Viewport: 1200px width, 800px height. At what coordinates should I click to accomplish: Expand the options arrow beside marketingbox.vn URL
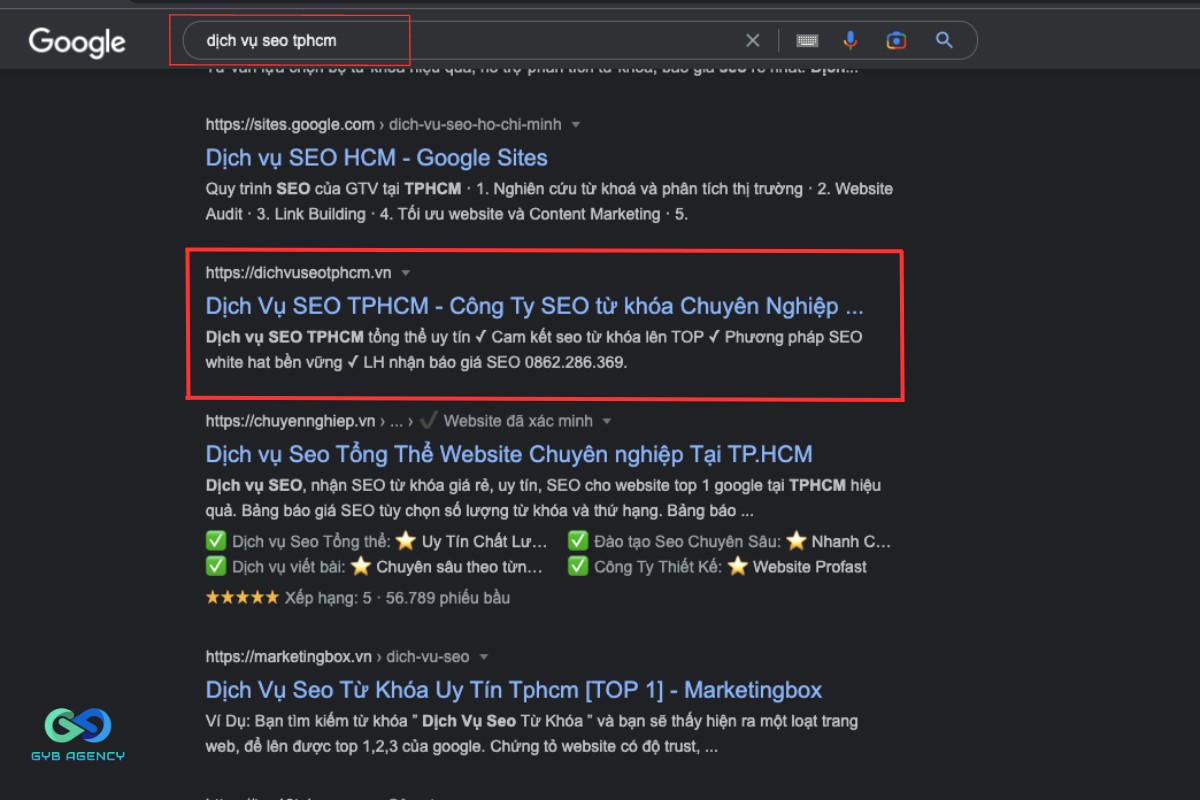(484, 657)
